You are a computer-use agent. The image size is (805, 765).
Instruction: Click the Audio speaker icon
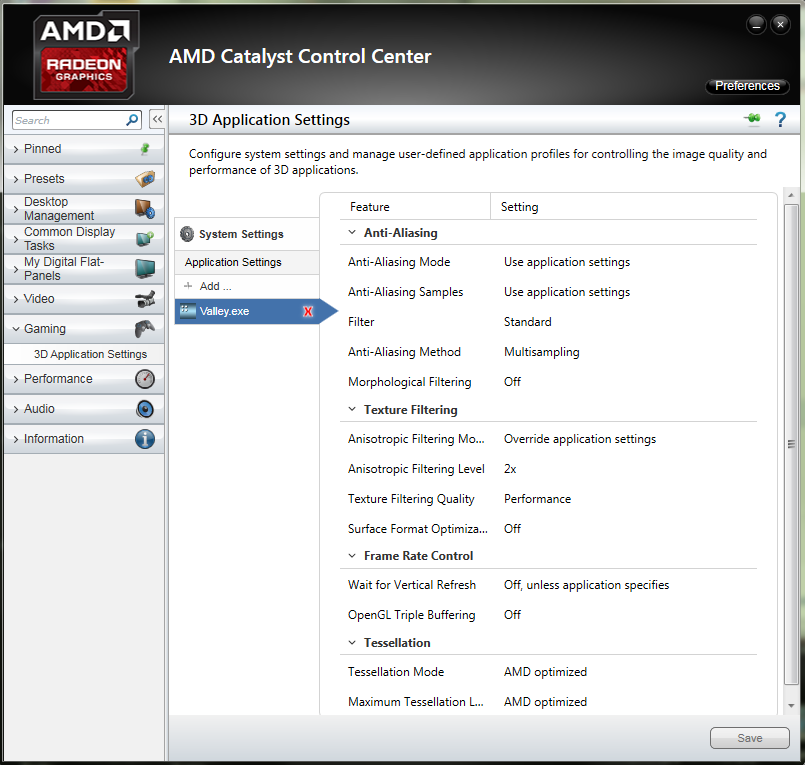pyautogui.click(x=145, y=409)
